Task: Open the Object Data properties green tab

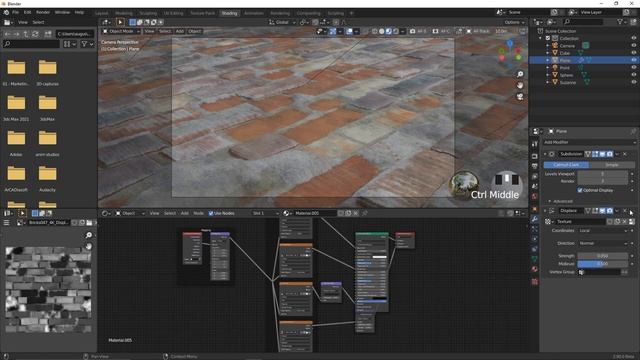Action: coord(535,259)
